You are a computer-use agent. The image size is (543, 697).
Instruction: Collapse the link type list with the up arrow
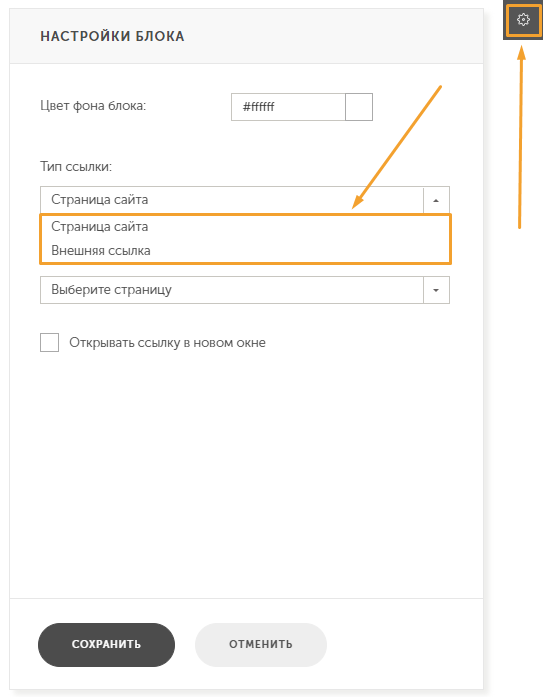pos(436,200)
